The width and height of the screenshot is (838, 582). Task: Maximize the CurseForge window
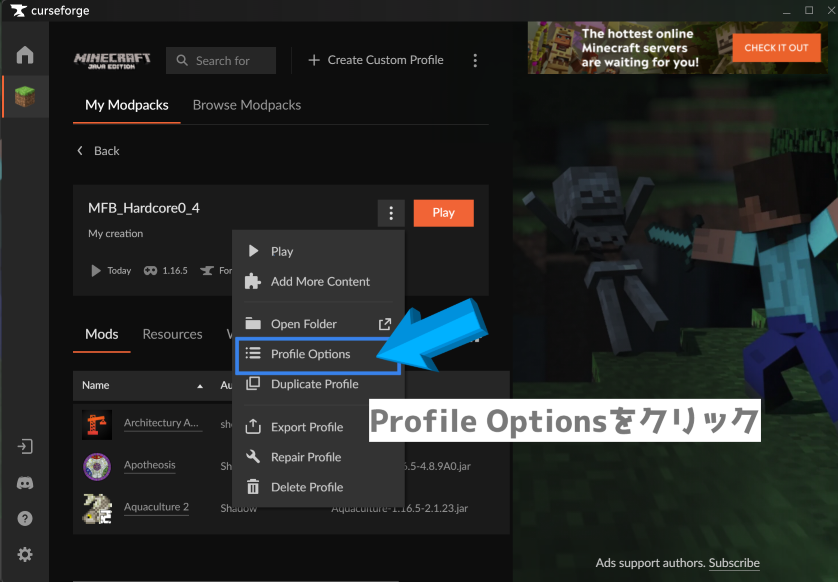(x=809, y=11)
